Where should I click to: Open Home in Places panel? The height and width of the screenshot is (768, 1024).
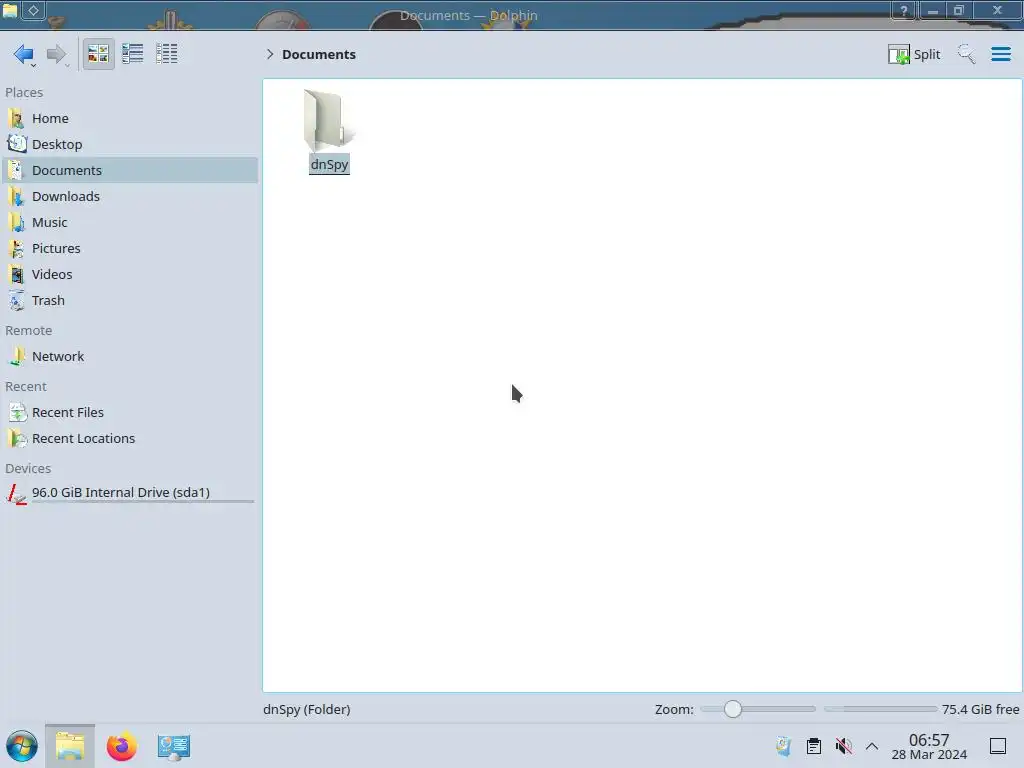coord(130,118)
